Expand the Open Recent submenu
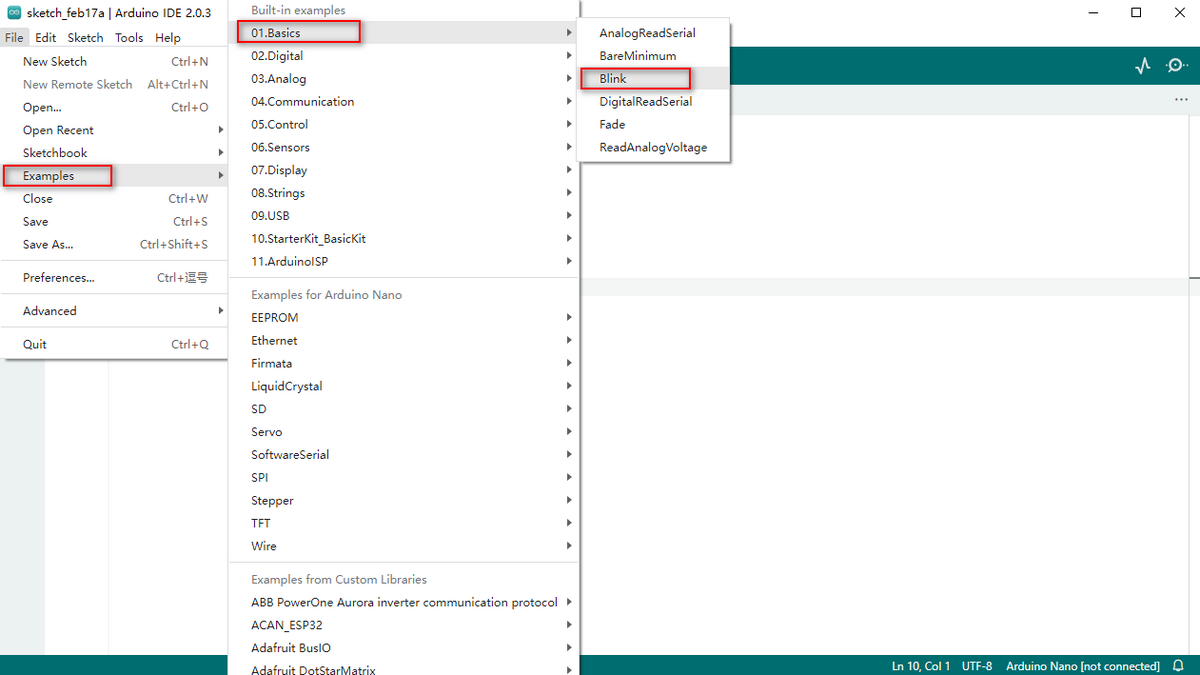This screenshot has height=675, width=1200. (x=114, y=130)
